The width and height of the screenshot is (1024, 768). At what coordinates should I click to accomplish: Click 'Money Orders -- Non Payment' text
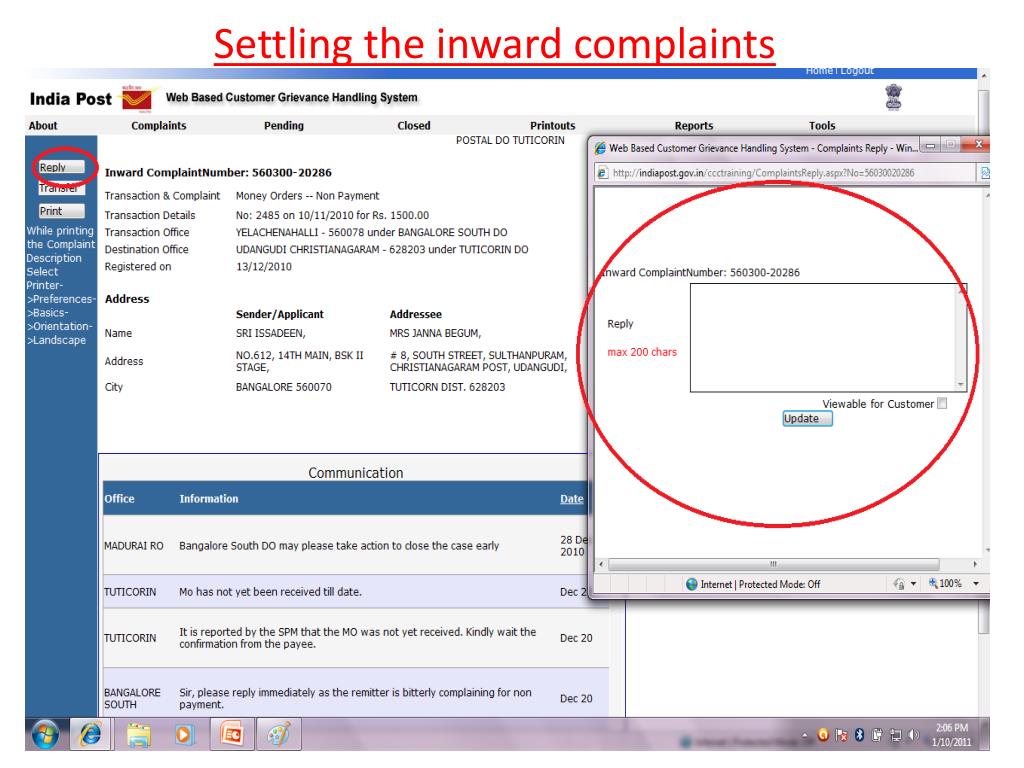(307, 196)
